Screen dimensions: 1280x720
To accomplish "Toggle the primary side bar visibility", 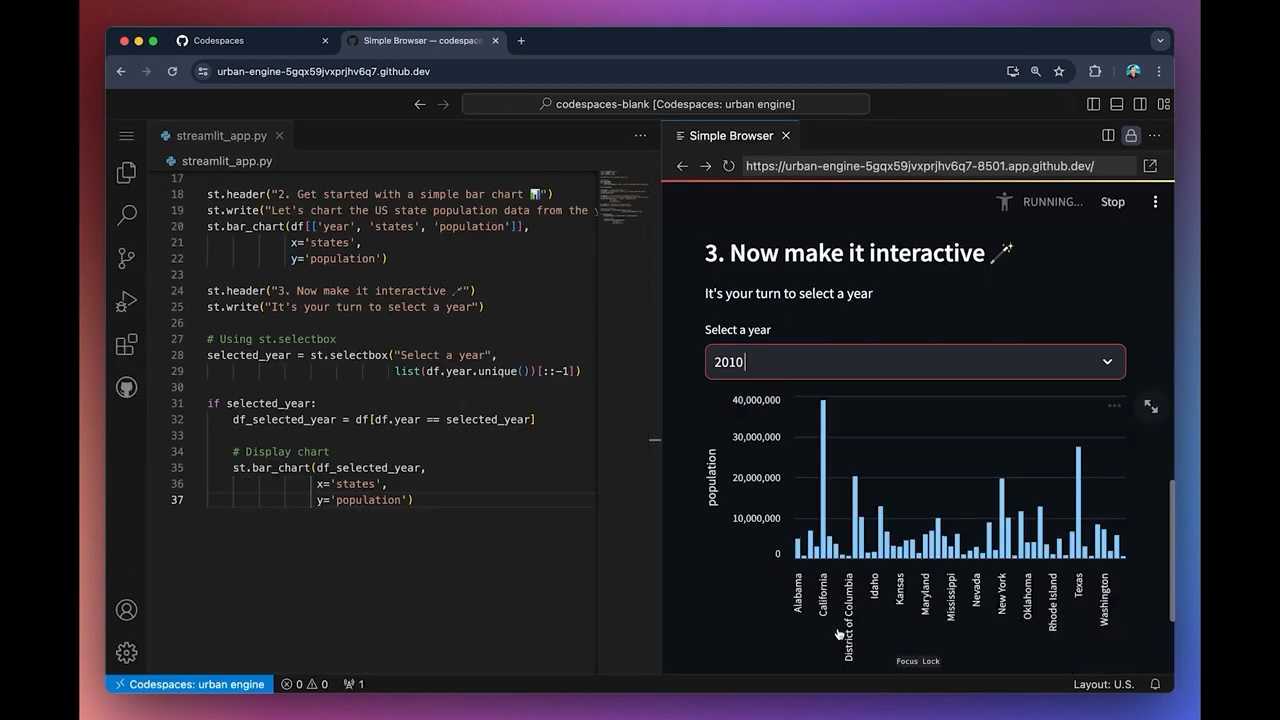I will pos(1093,104).
